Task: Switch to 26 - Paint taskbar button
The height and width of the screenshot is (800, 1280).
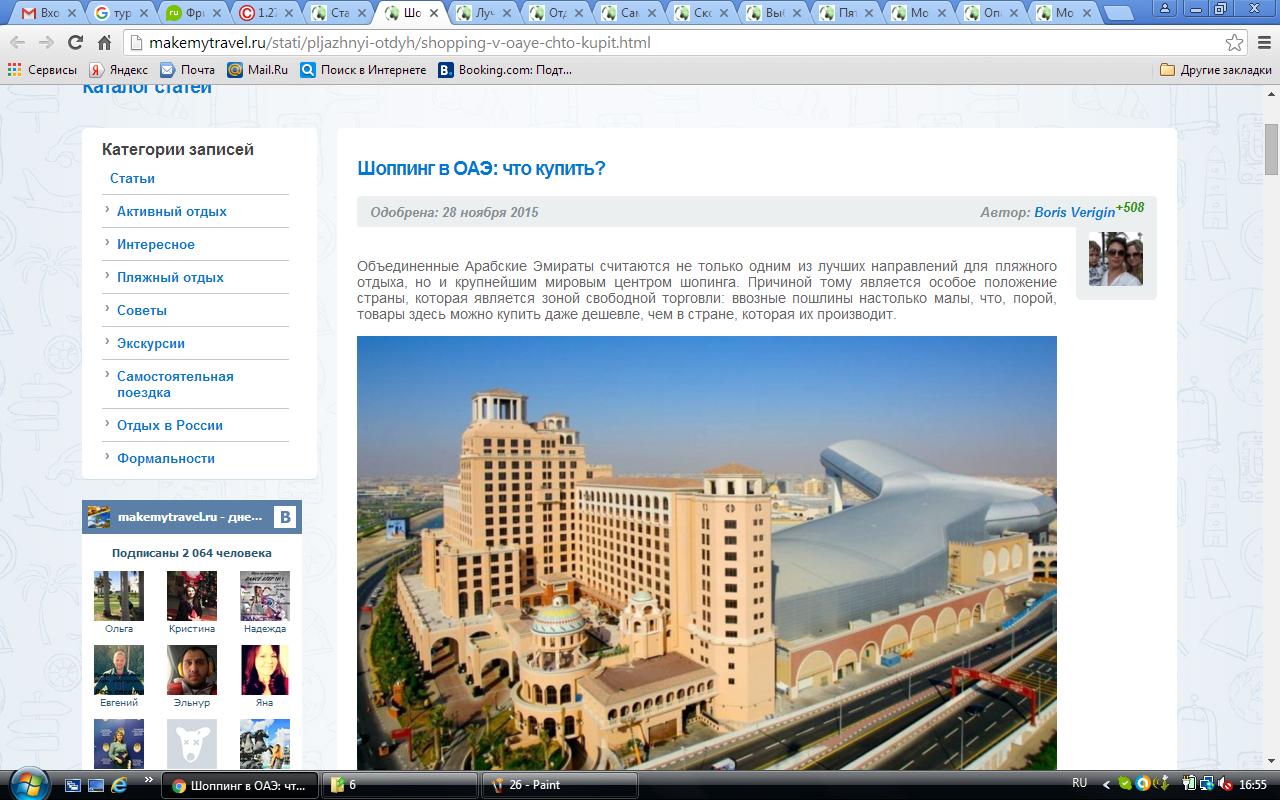Action: pyautogui.click(x=560, y=785)
